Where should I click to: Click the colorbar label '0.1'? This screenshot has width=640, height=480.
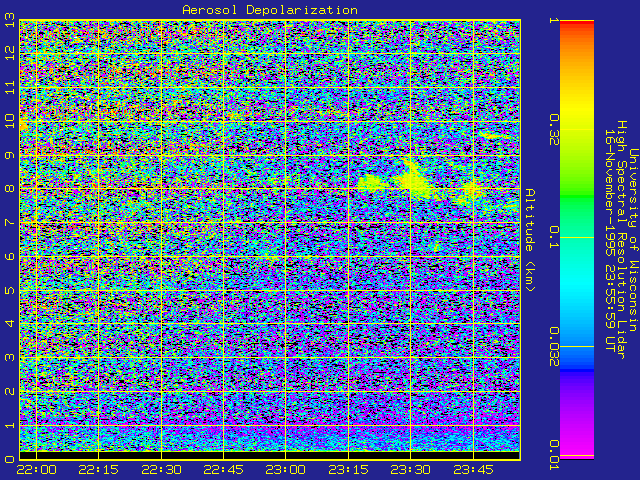pyautogui.click(x=554, y=237)
